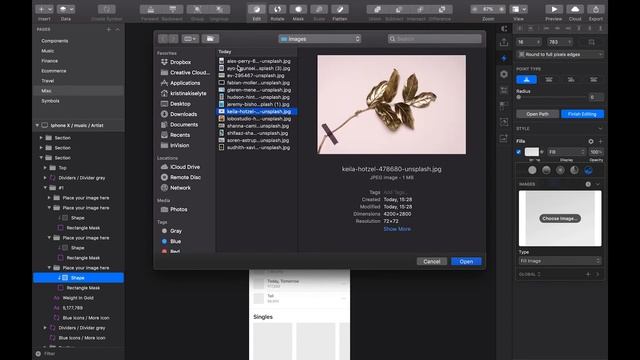Click the Forward toolbar icon

point(151,9)
